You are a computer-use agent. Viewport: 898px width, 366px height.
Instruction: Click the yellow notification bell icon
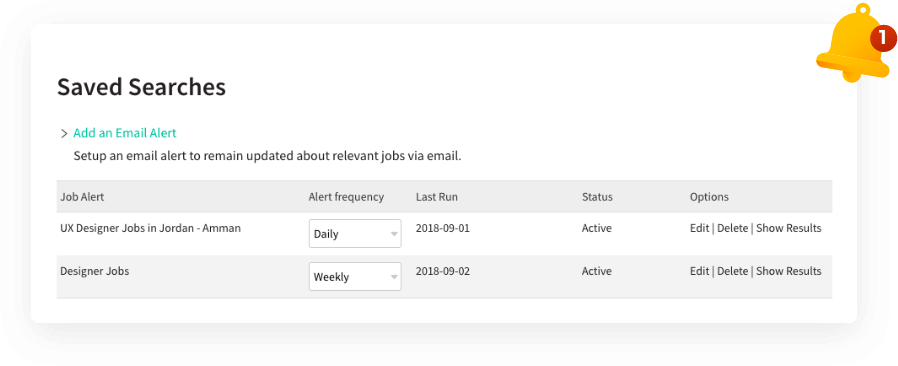coord(854,45)
